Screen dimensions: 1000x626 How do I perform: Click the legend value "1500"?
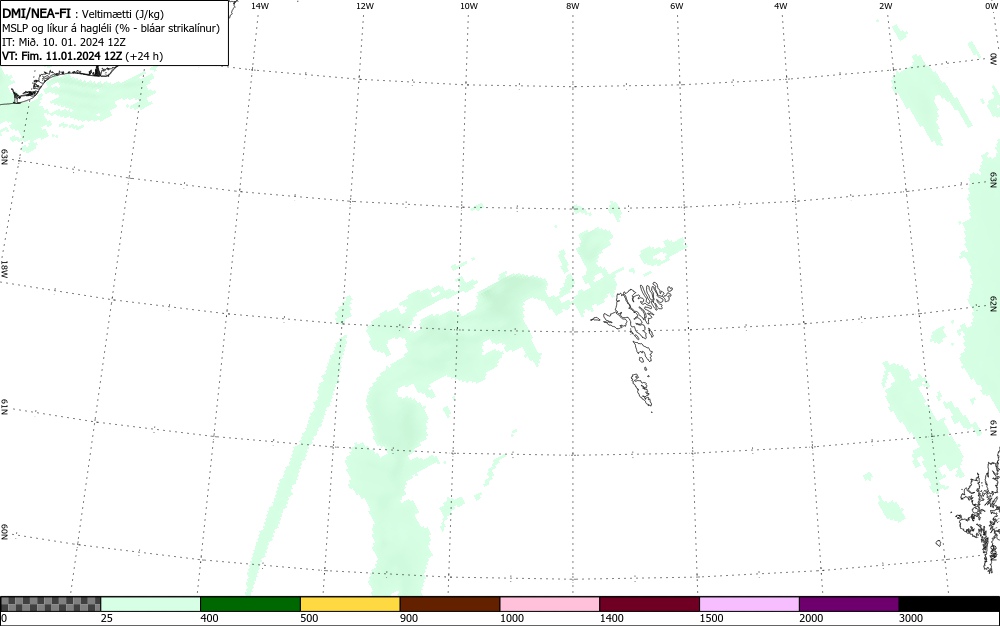(711, 618)
